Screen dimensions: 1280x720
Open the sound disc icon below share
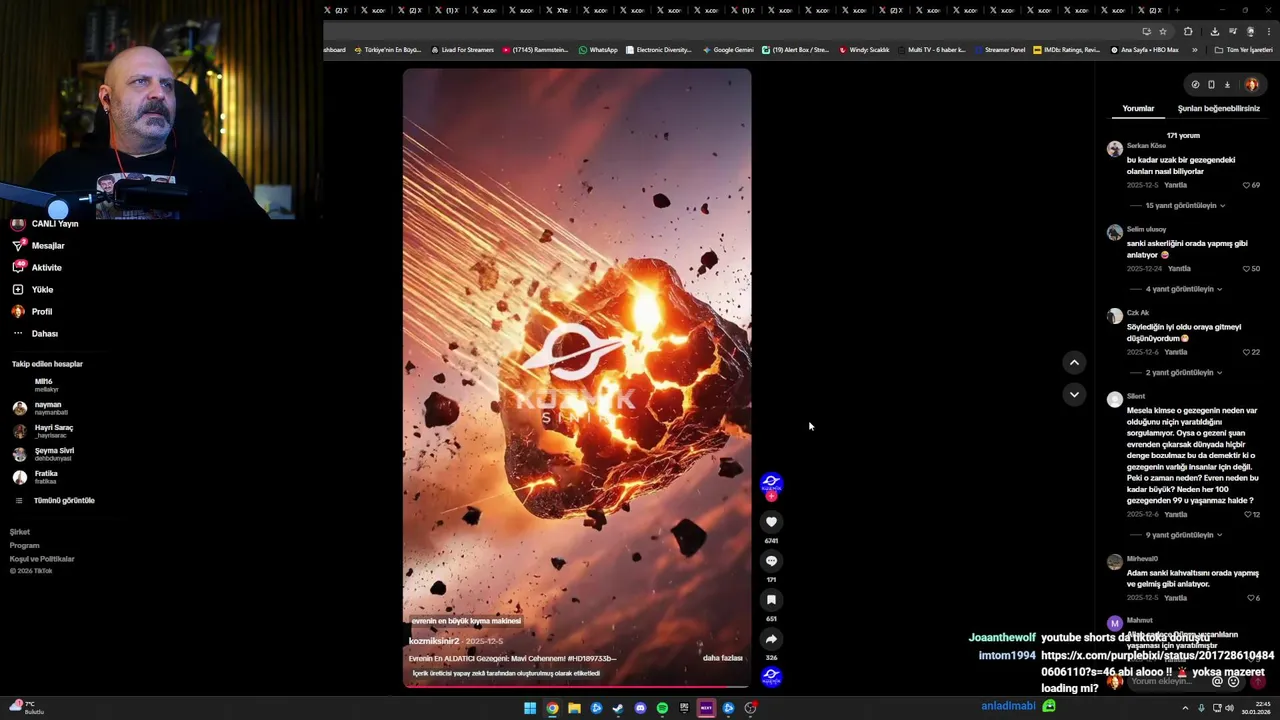coord(771,676)
